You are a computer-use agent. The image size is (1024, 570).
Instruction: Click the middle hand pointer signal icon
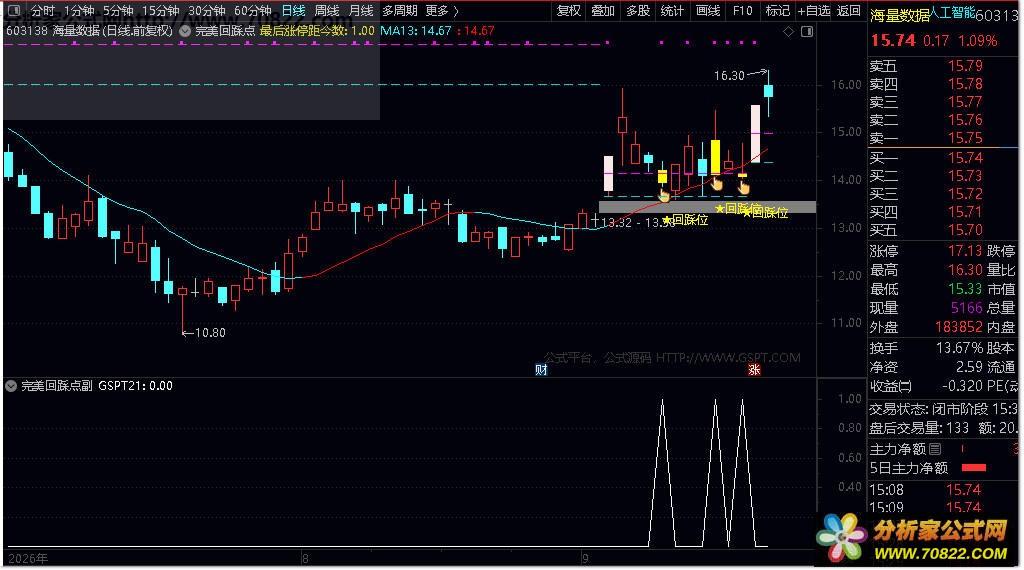[717, 183]
